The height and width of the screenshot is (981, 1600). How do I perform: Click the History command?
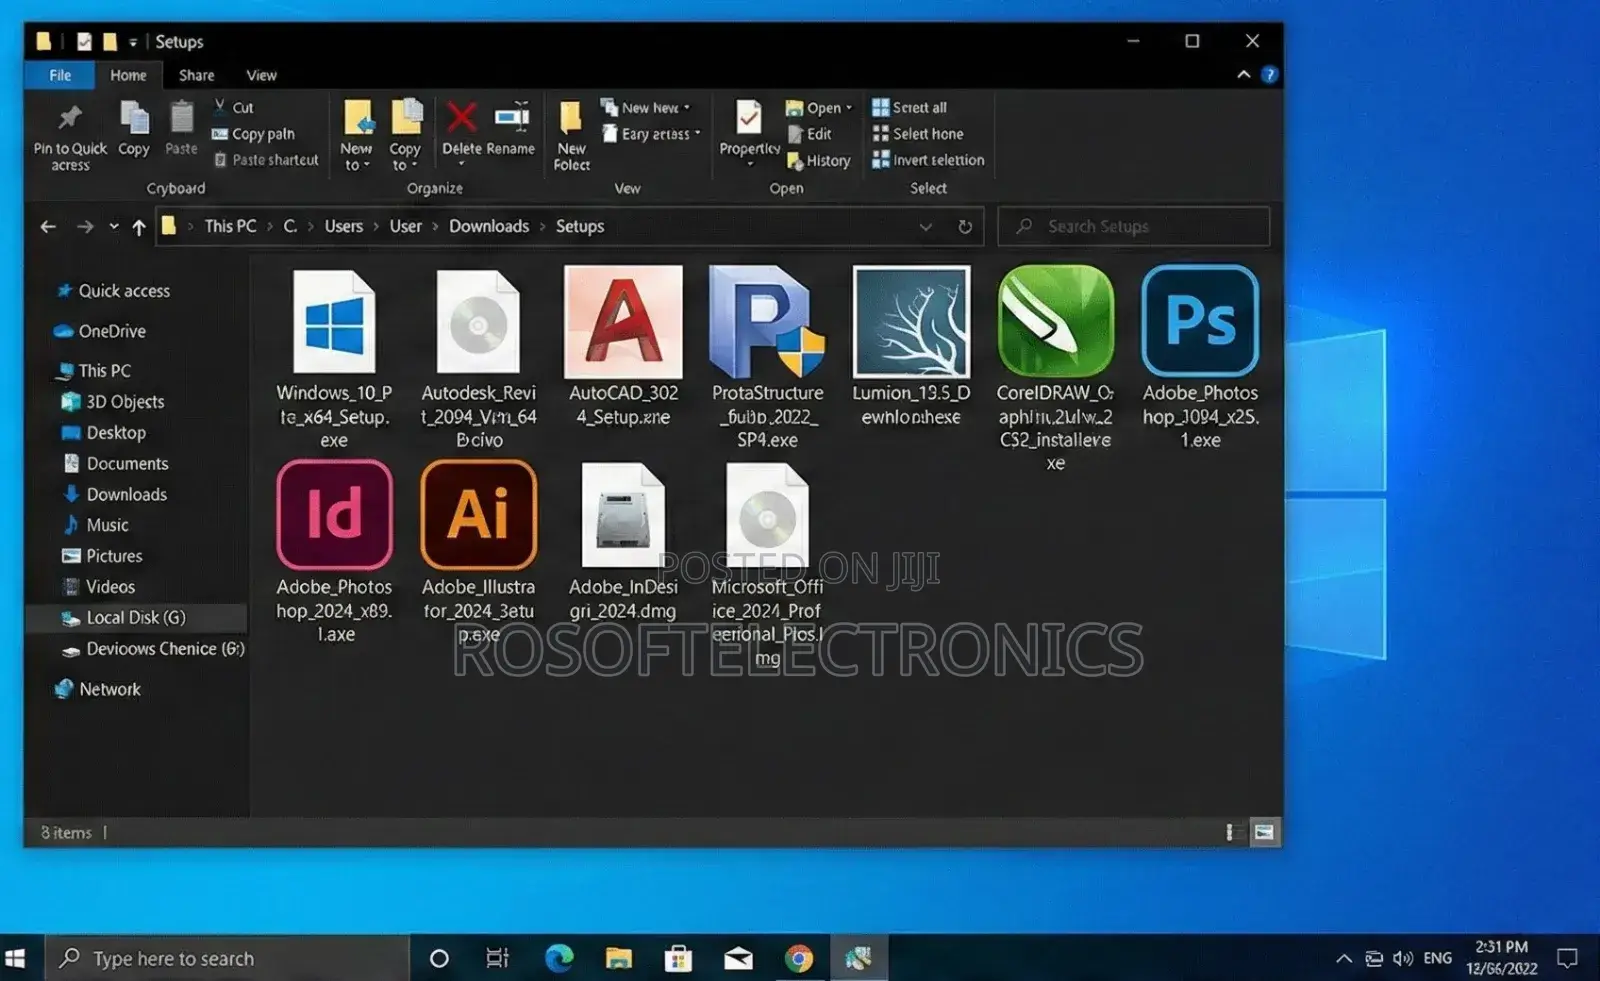click(818, 160)
